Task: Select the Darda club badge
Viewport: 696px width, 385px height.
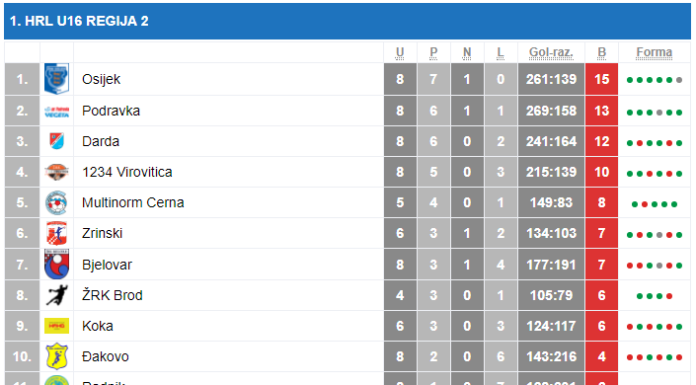Action: pyautogui.click(x=57, y=141)
